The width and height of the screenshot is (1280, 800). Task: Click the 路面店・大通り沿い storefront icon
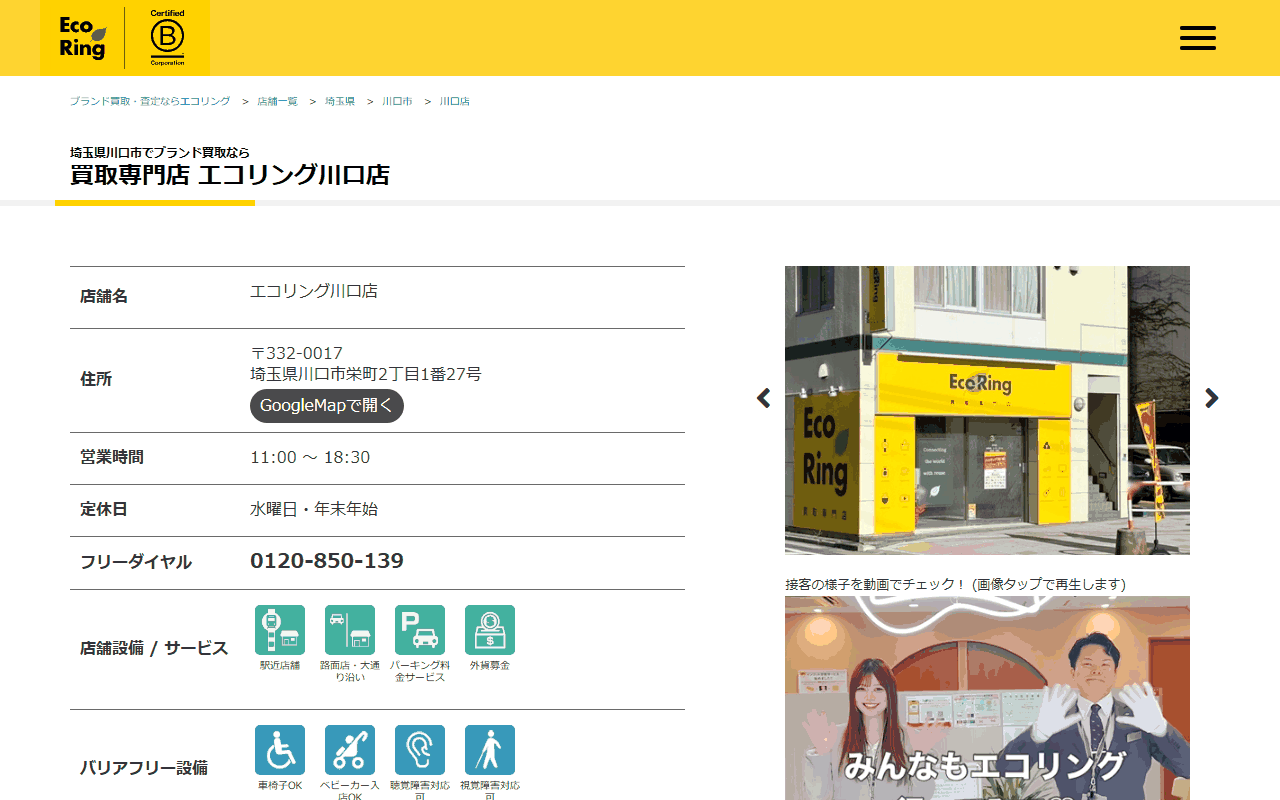350,630
